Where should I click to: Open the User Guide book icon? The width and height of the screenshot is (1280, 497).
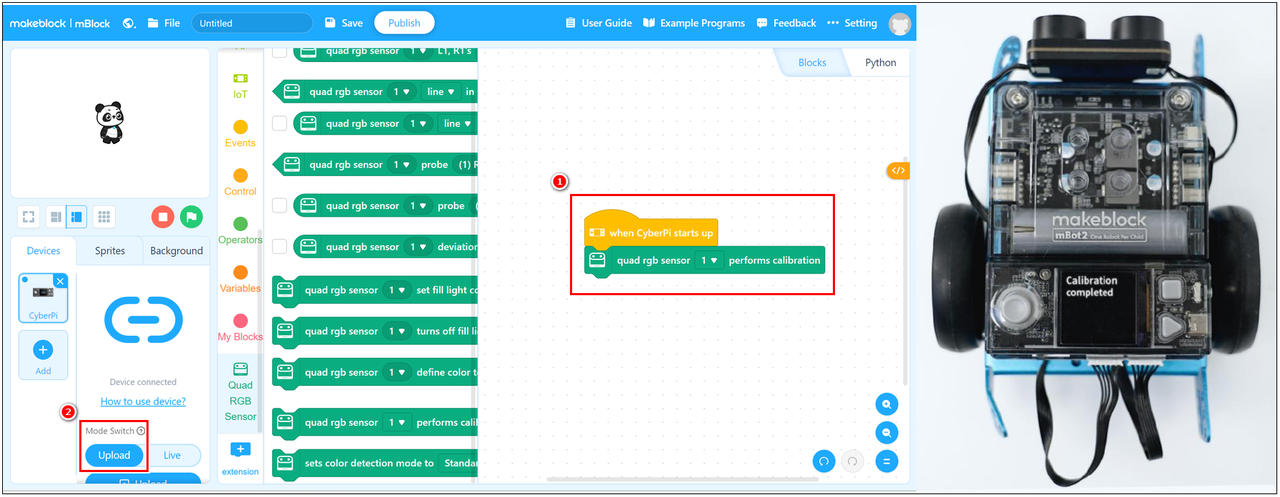(x=571, y=23)
